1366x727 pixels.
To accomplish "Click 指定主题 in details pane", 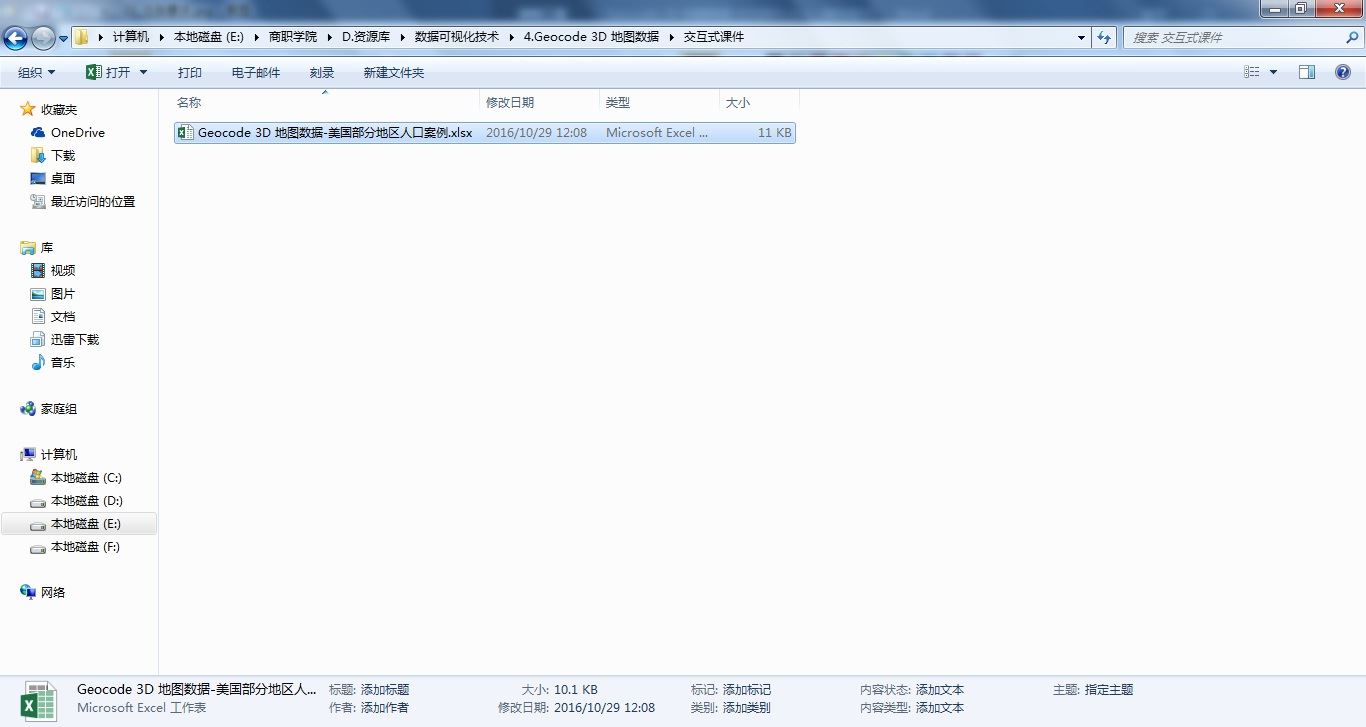I will pyautogui.click(x=1109, y=689).
